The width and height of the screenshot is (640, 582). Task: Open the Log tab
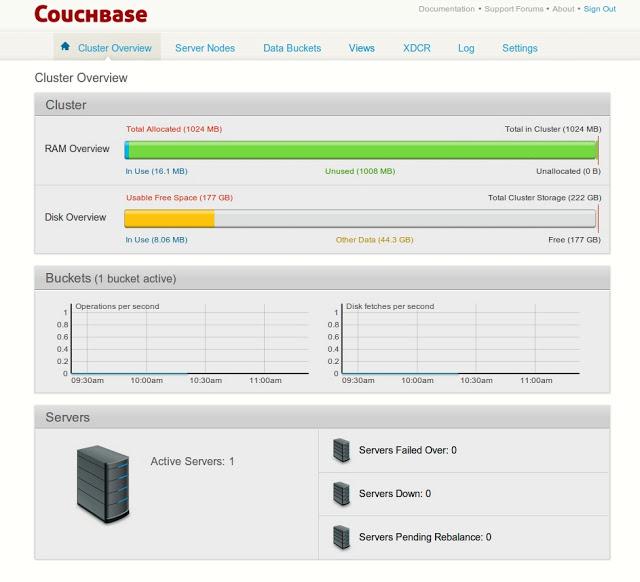(x=466, y=48)
